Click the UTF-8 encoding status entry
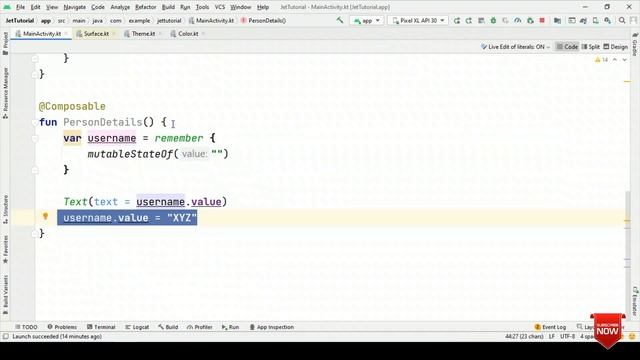 click(x=567, y=337)
